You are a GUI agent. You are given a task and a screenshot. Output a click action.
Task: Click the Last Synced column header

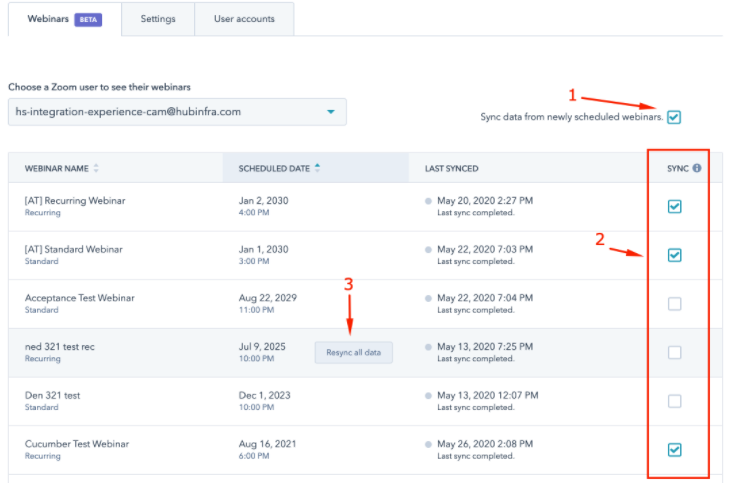tap(452, 168)
